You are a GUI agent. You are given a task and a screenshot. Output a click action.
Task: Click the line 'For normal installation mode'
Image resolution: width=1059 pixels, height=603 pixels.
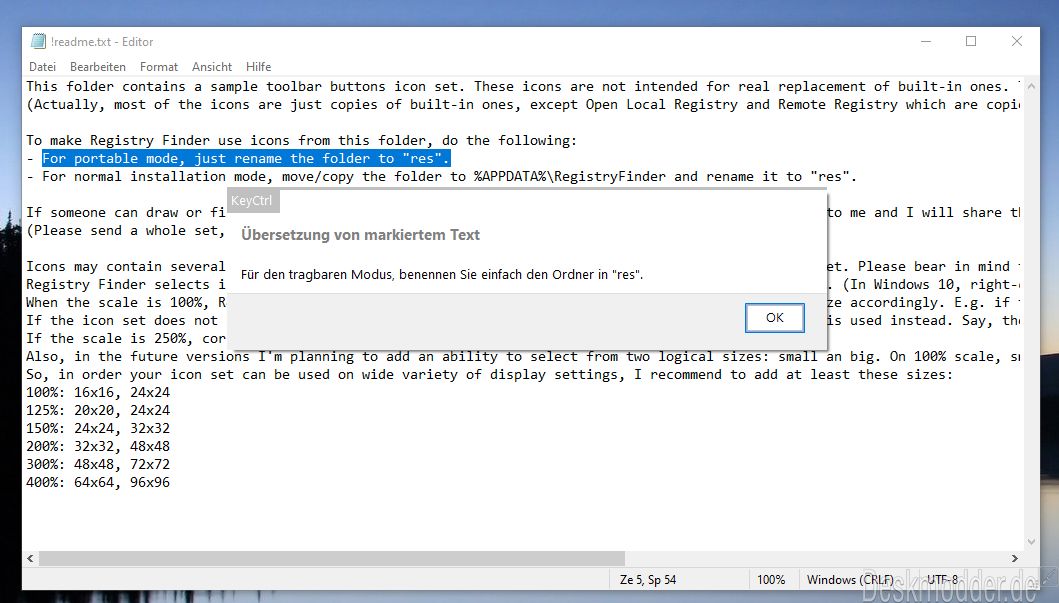pyautogui.click(x=442, y=176)
